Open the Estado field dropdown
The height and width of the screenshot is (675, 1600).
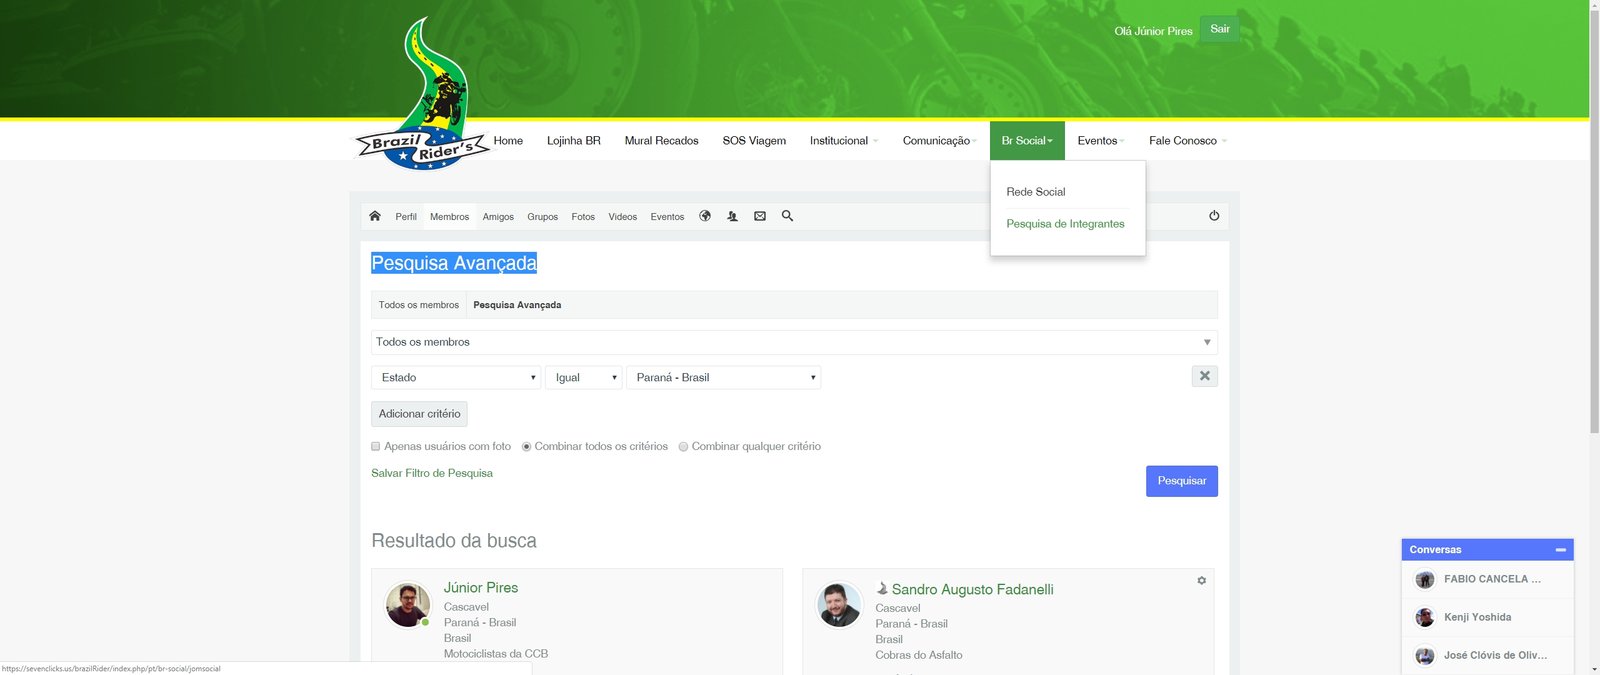click(456, 377)
